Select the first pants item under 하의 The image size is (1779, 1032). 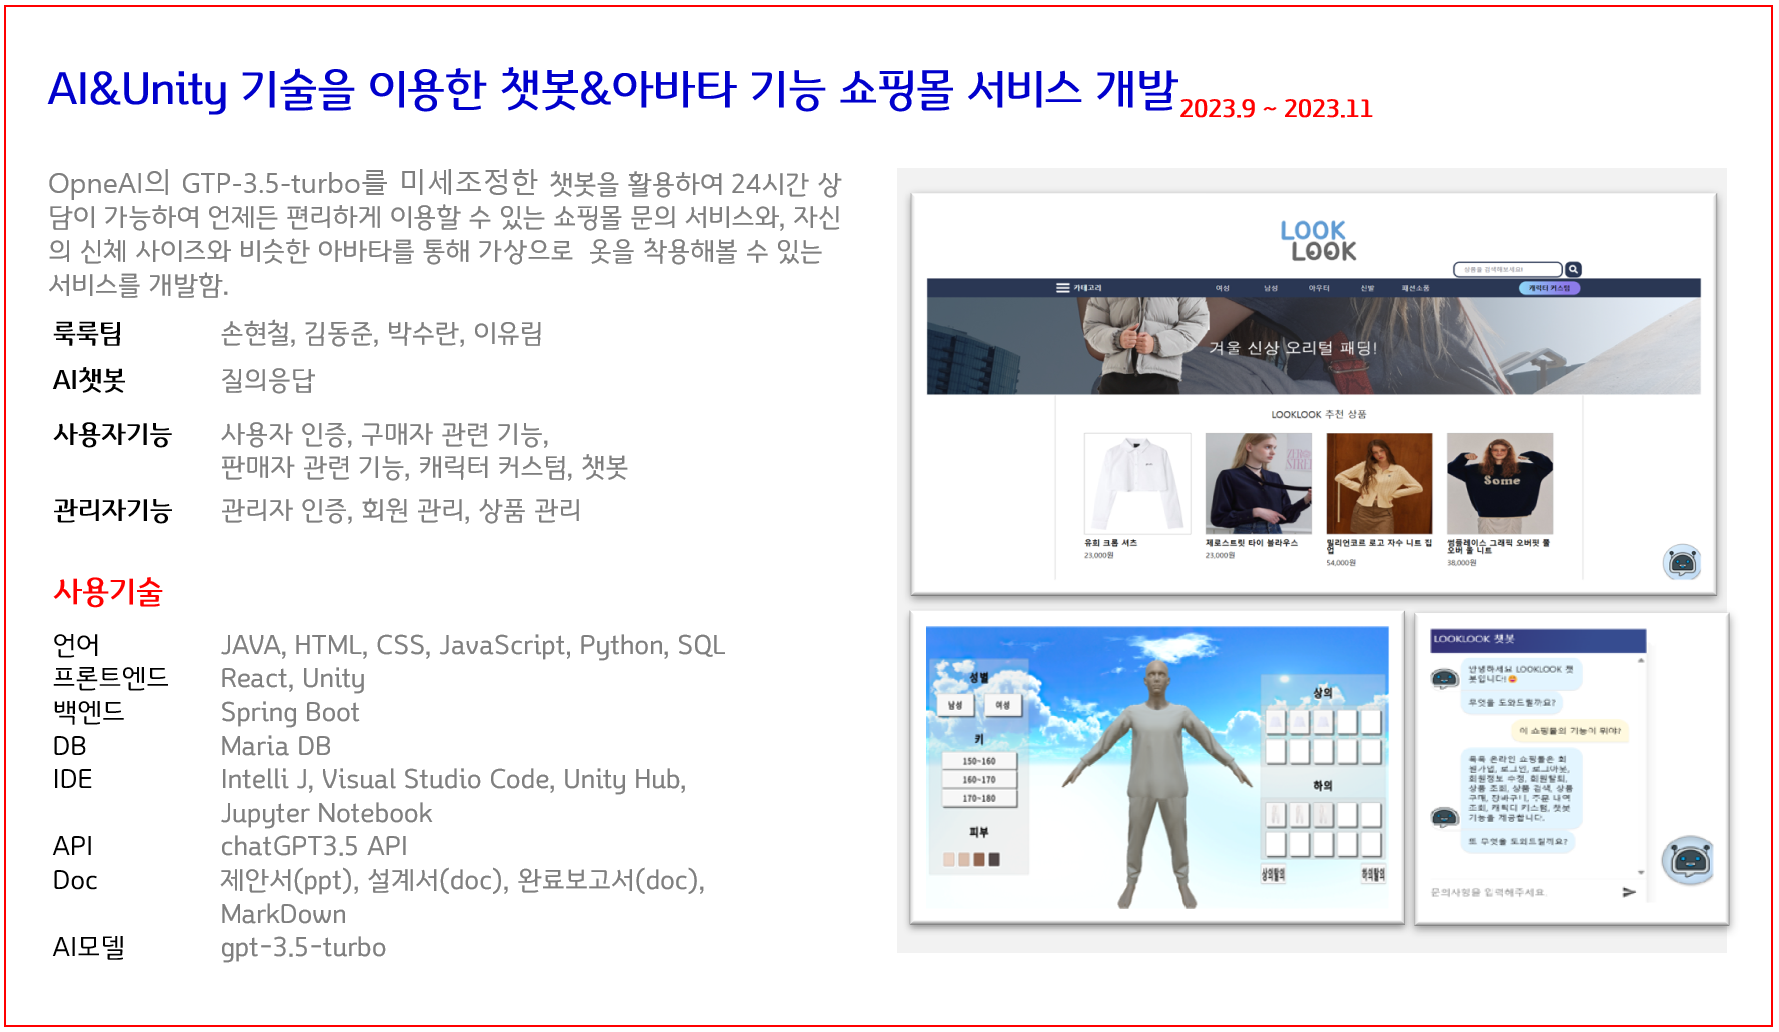1275,814
